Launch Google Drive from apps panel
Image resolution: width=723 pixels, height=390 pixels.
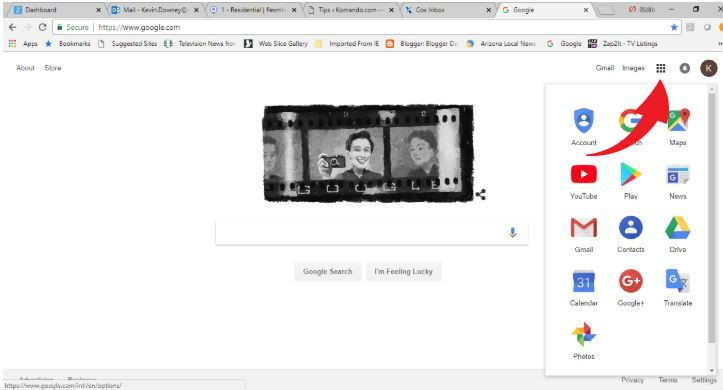coord(677,228)
